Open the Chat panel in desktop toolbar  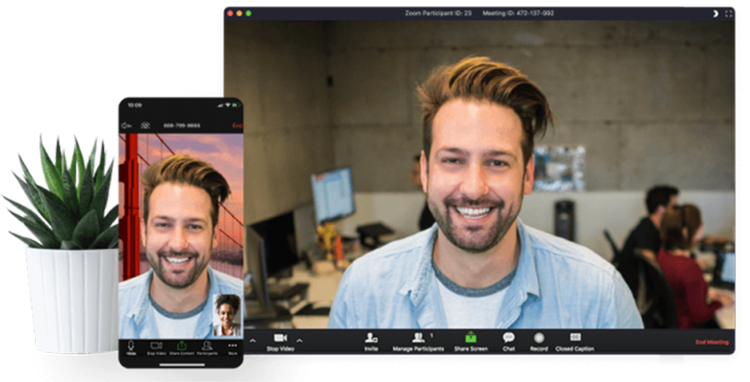[x=508, y=342]
